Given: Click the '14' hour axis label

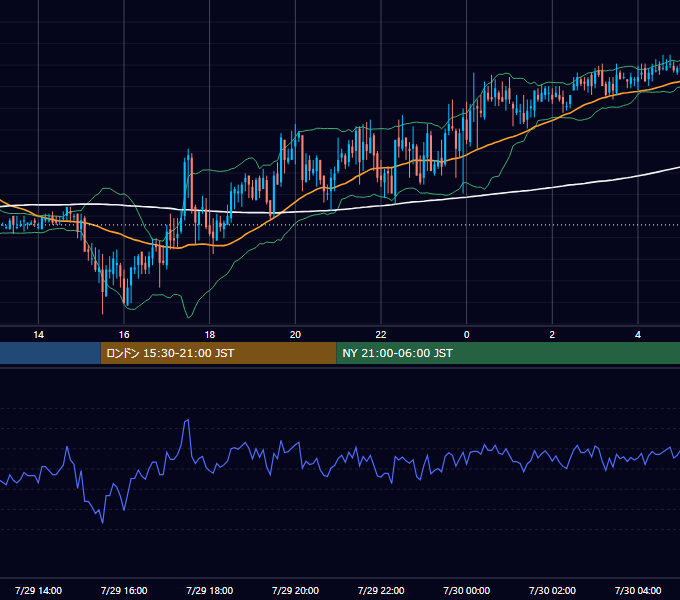Looking at the screenshot, I should click(x=39, y=335).
